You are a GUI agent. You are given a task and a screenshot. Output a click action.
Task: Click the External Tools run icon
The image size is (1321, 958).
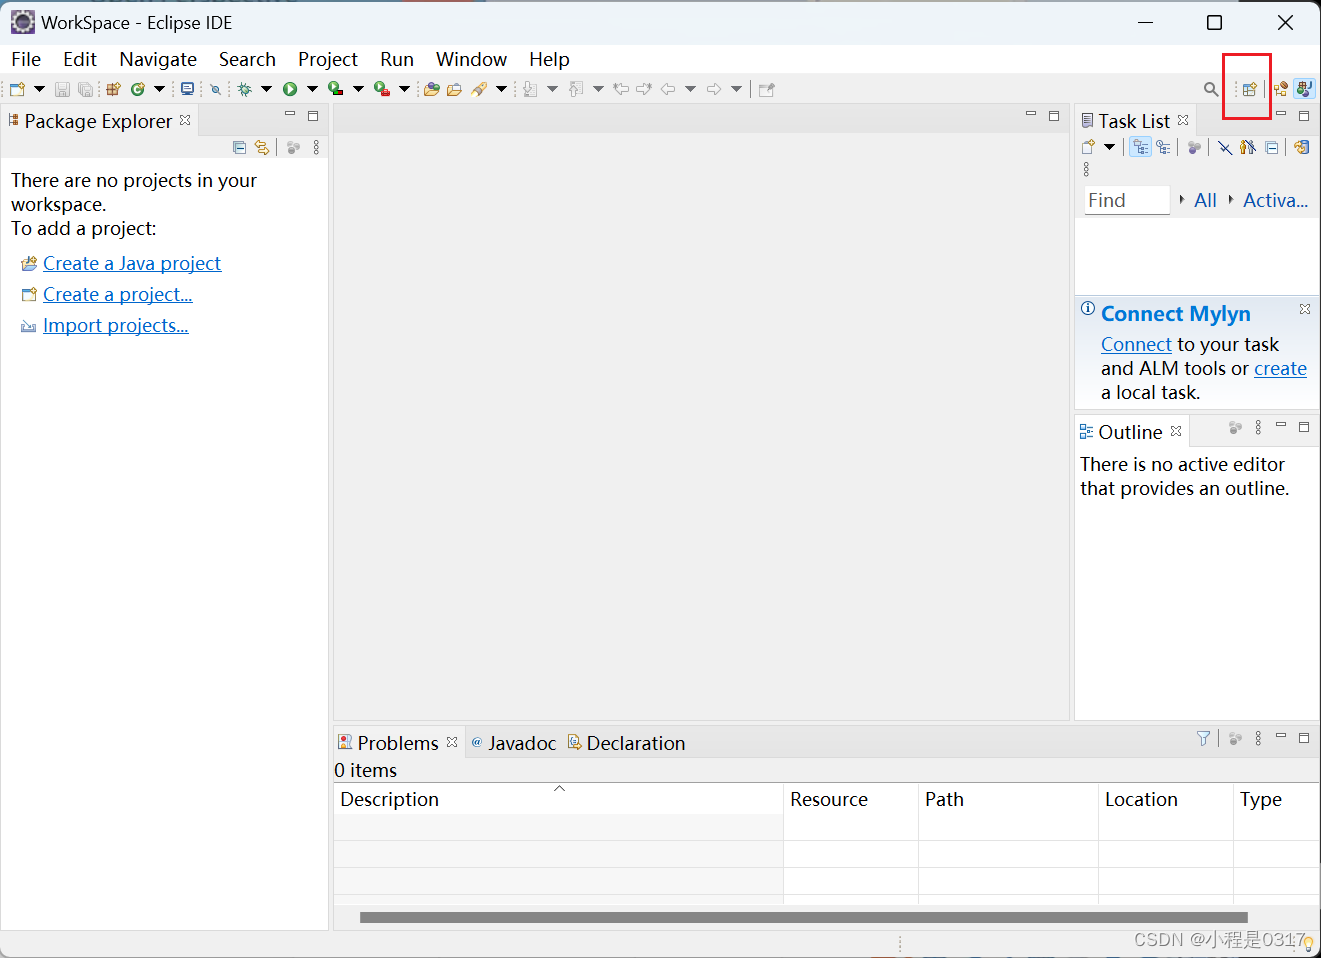pyautogui.click(x=382, y=89)
